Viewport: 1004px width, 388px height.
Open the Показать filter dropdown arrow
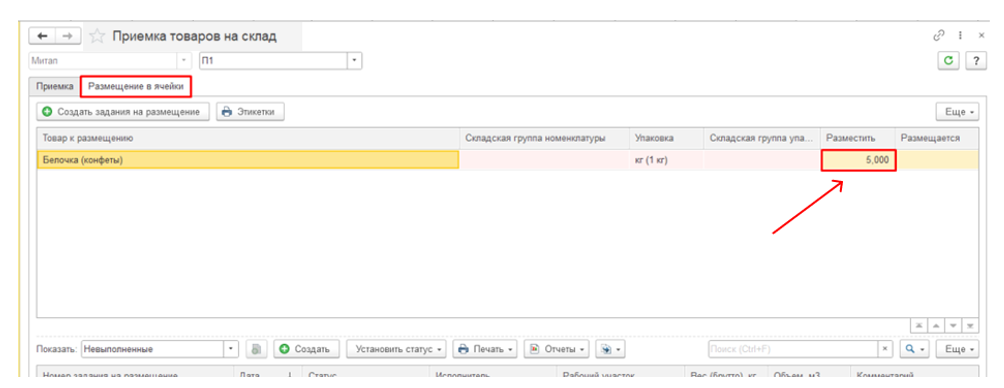pos(231,350)
